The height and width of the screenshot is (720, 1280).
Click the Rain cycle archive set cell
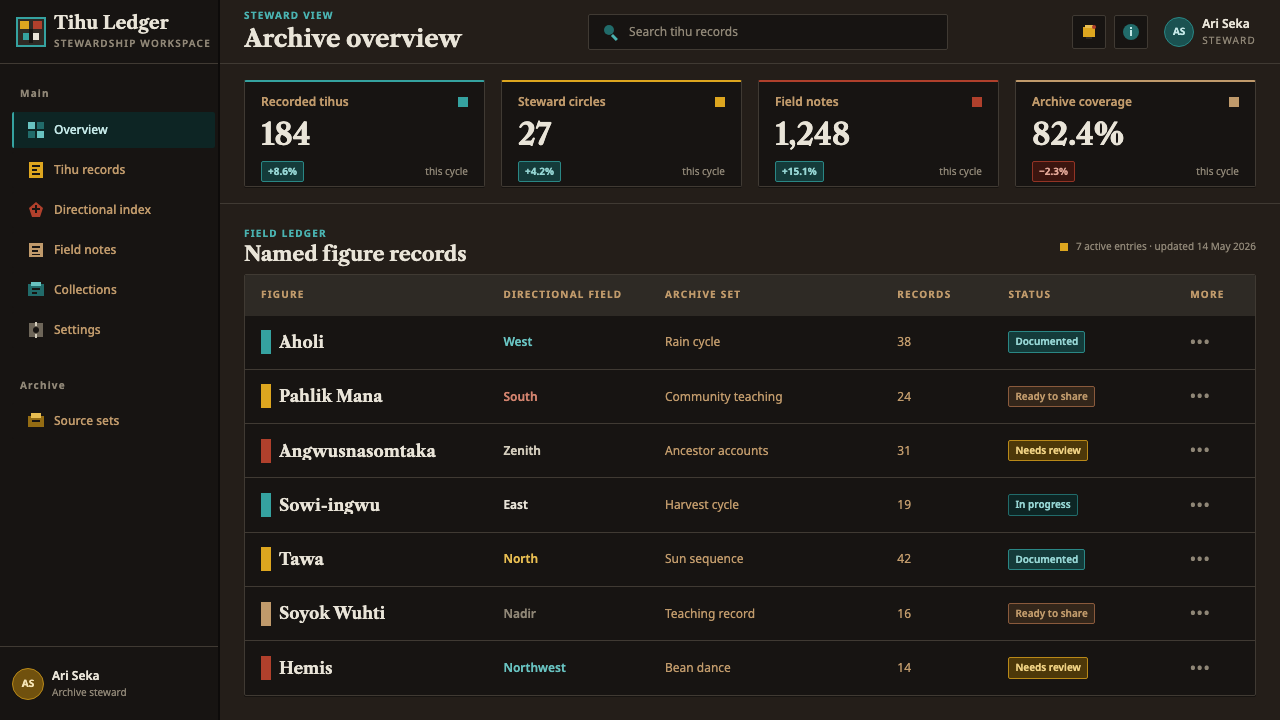(692, 342)
